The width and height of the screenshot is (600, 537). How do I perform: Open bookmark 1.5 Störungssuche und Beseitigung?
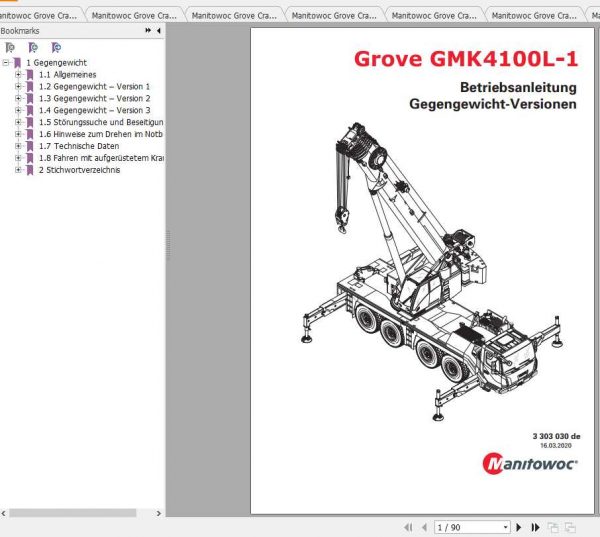click(101, 122)
